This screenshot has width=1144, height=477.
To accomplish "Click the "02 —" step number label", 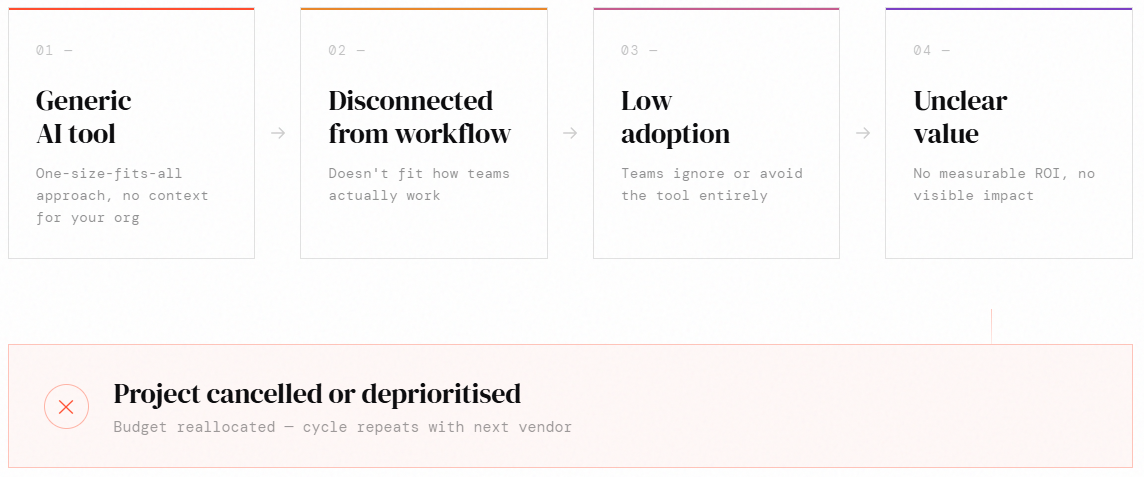I will pyautogui.click(x=346, y=50).
